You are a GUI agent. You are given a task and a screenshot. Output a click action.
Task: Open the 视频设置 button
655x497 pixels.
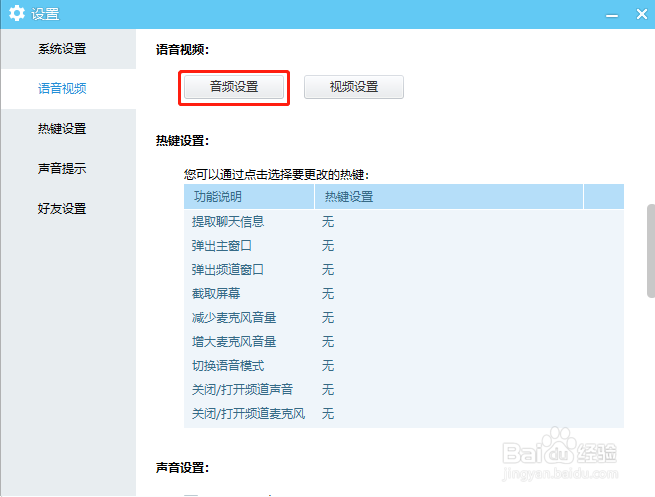click(x=354, y=87)
